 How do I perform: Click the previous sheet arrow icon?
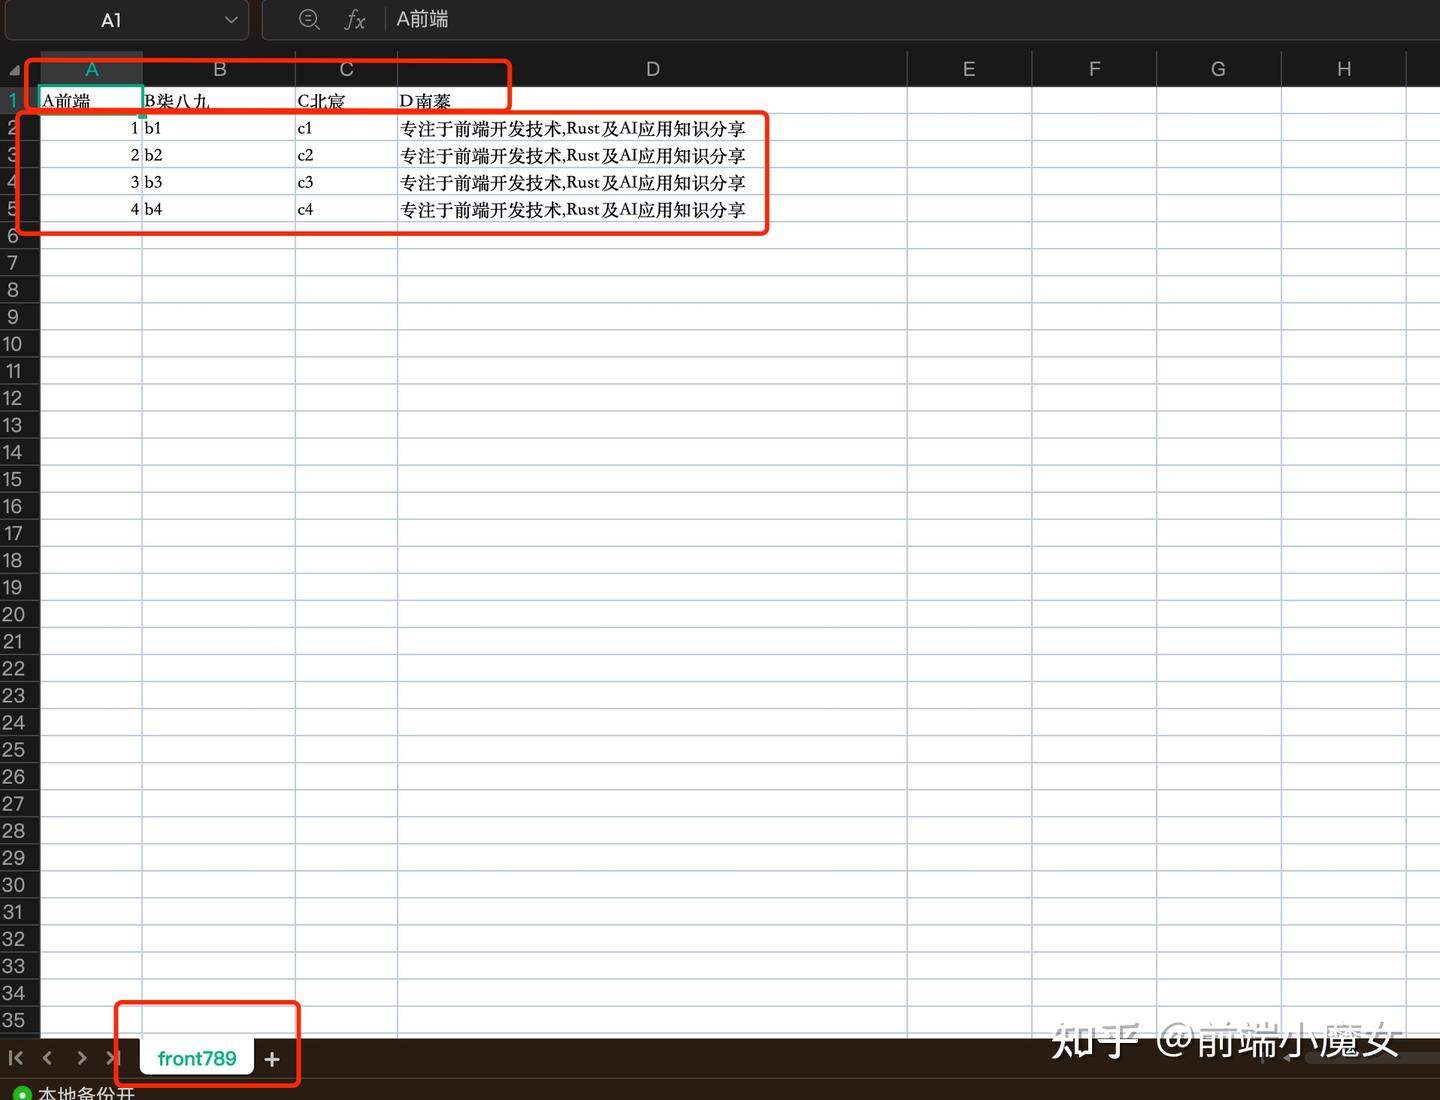click(48, 1058)
